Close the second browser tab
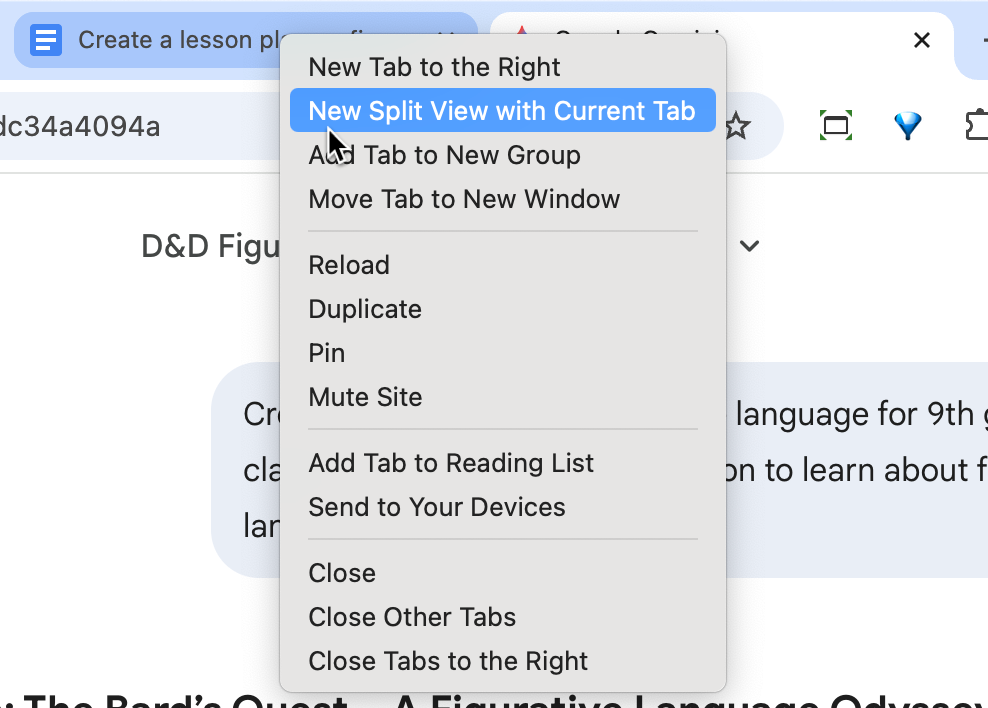Screen dimensions: 988x708 point(922,40)
